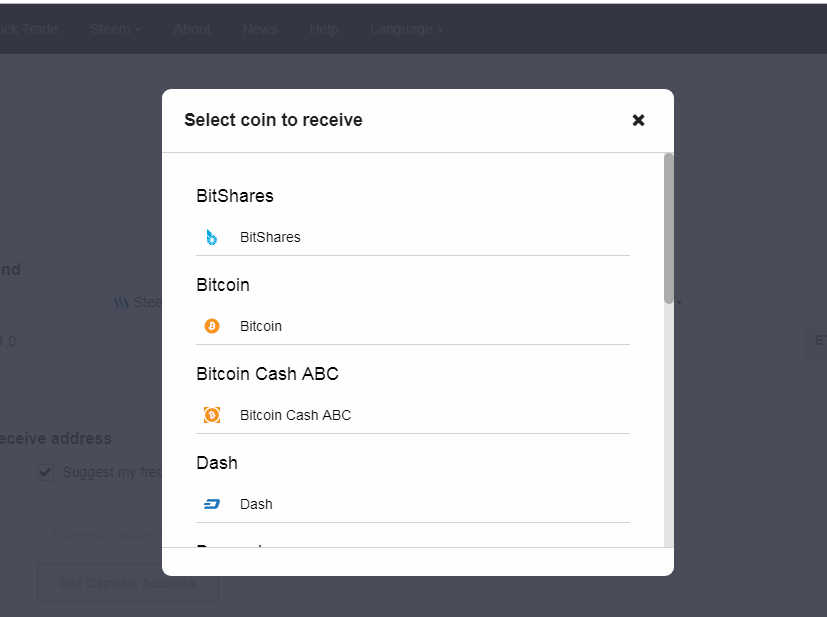Viewport: 827px width, 617px height.
Task: Open the receive coin dropdown arrow behind dialog
Action: [679, 303]
